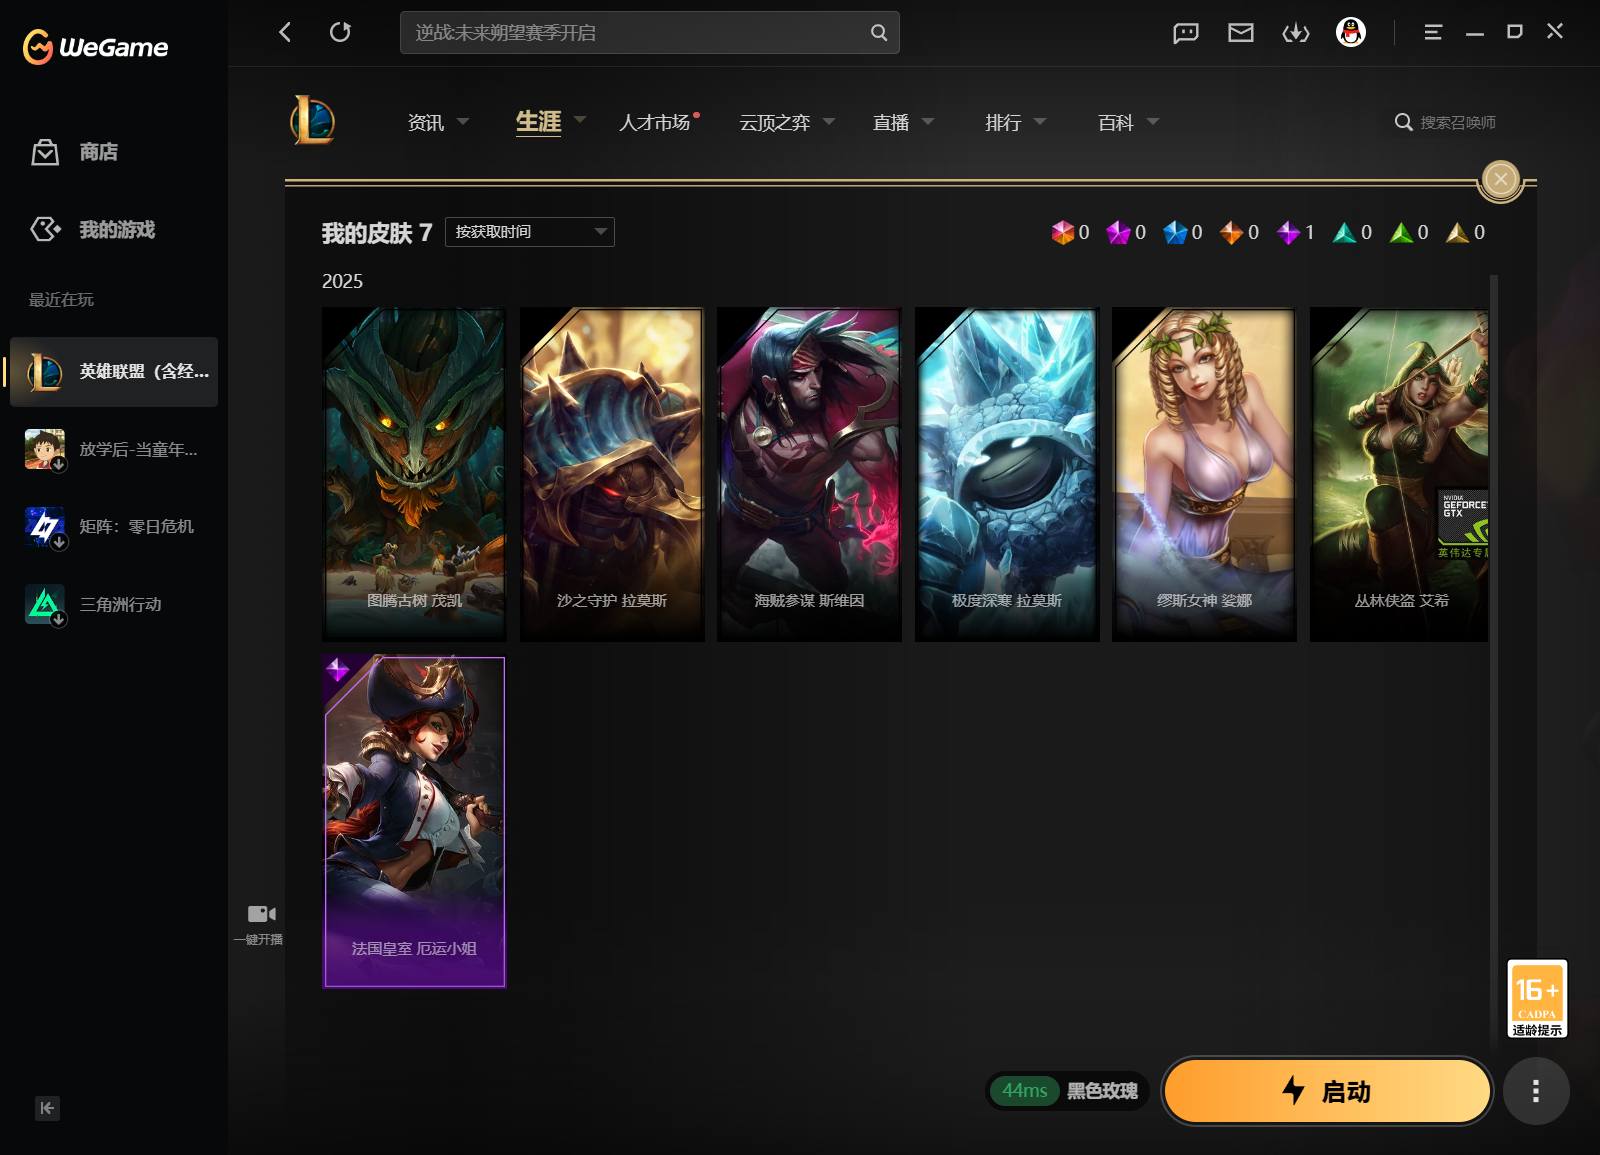Click the League of Legends logo

pos(313,121)
